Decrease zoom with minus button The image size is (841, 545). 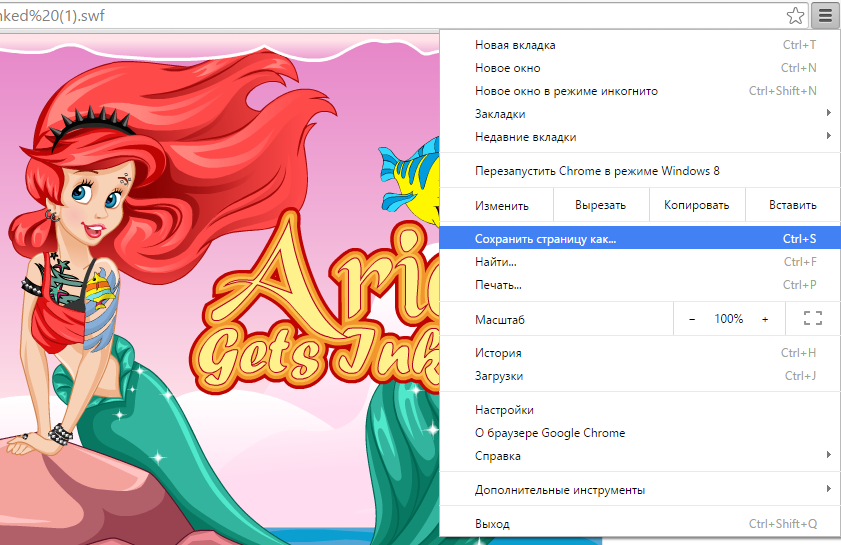[x=692, y=319]
